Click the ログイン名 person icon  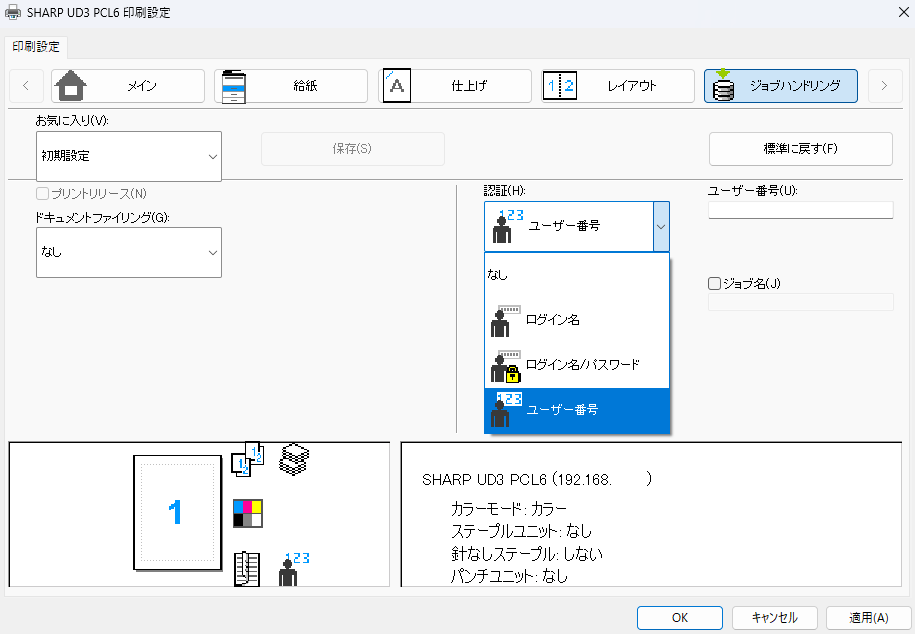505,321
